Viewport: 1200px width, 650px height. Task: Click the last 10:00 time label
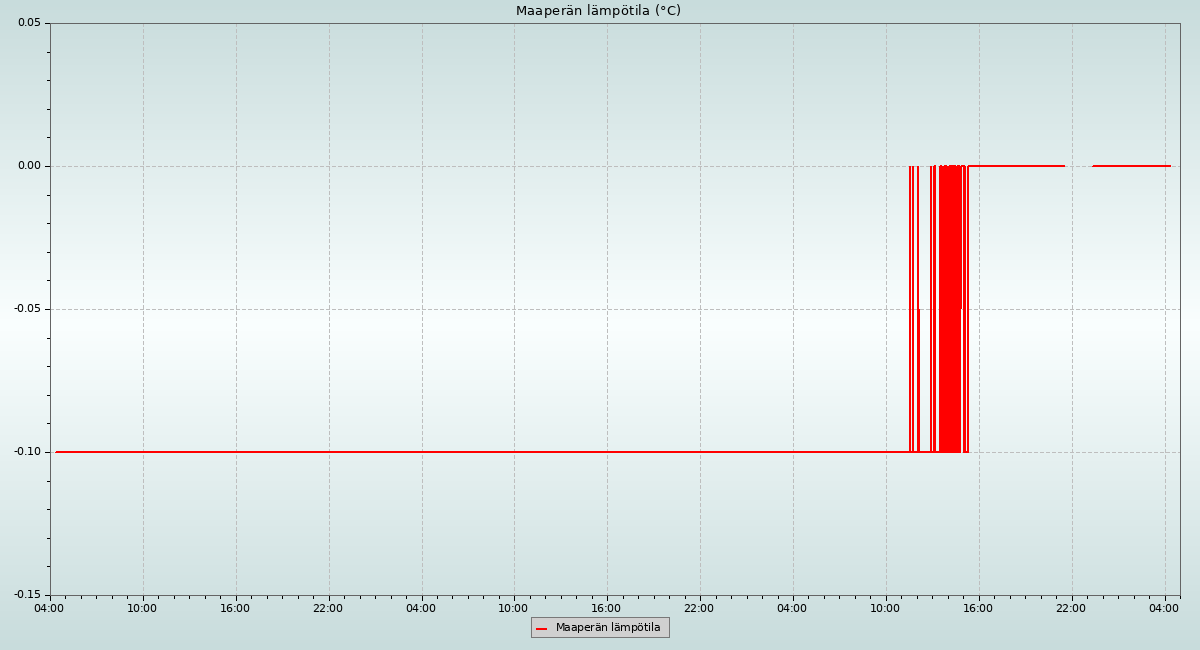point(885,608)
